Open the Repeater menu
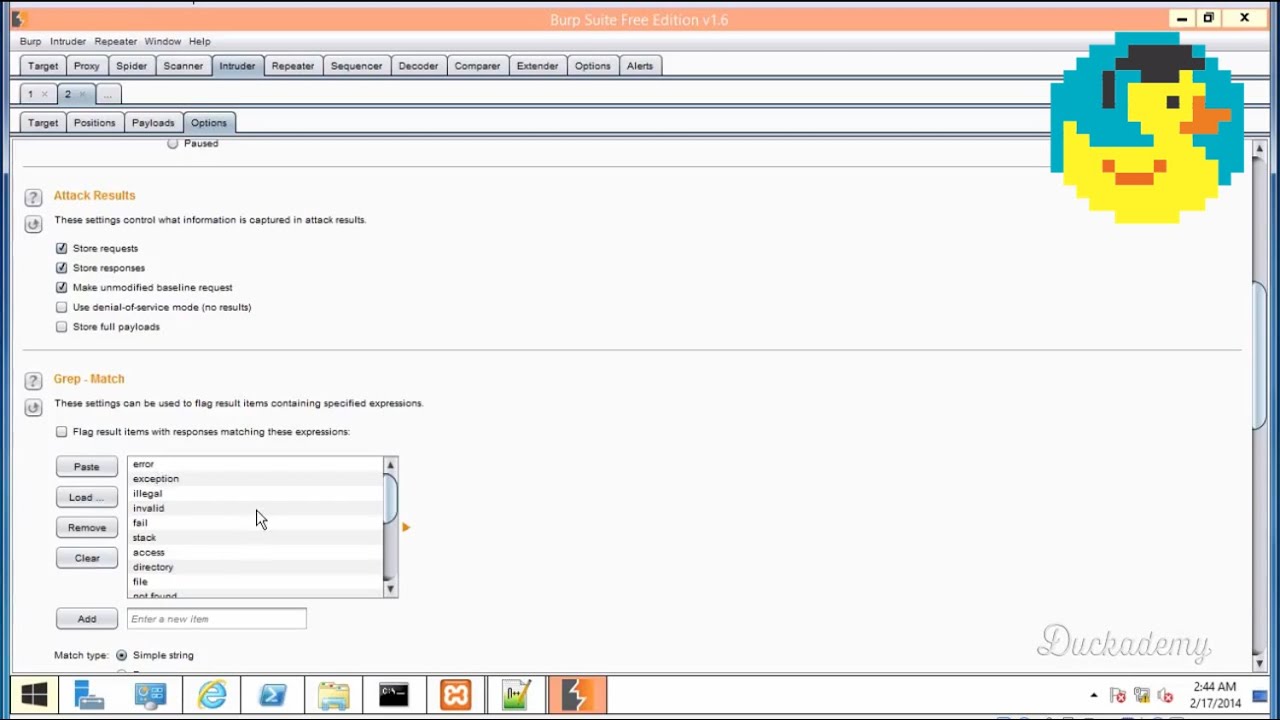Viewport: 1280px width, 720px height. click(x=115, y=41)
